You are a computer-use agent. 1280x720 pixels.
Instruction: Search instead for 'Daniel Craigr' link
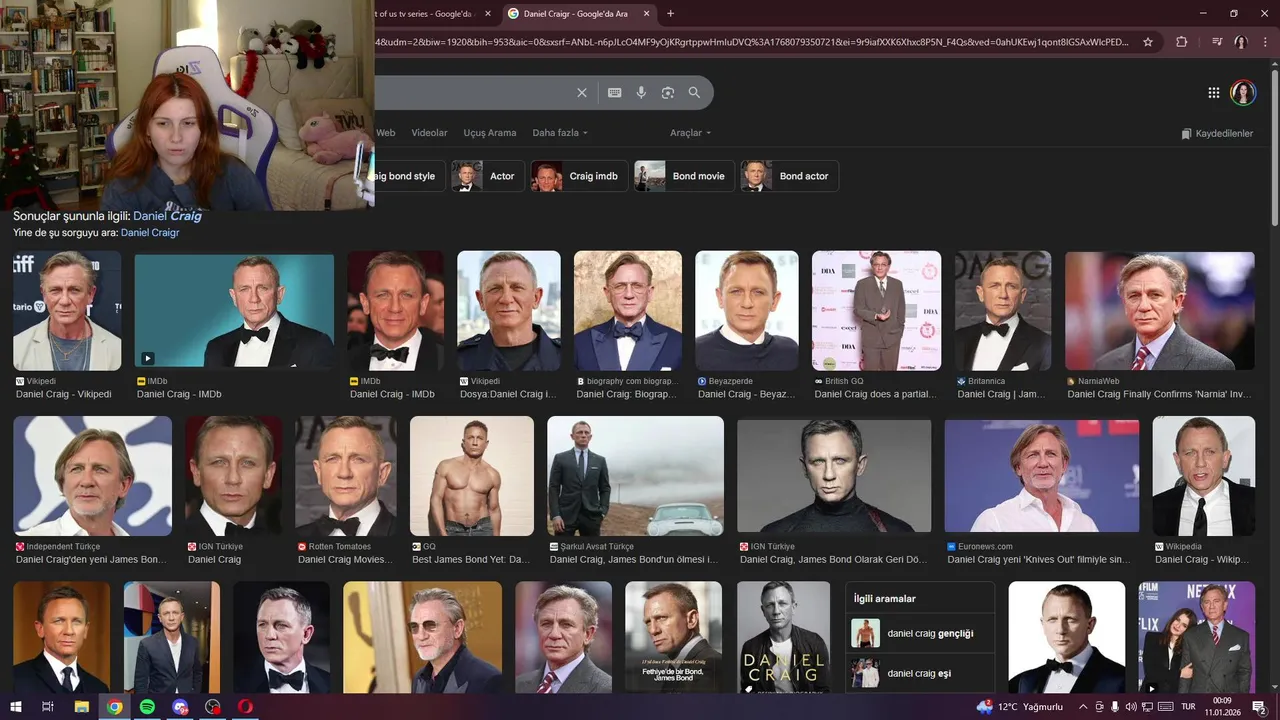tap(150, 233)
